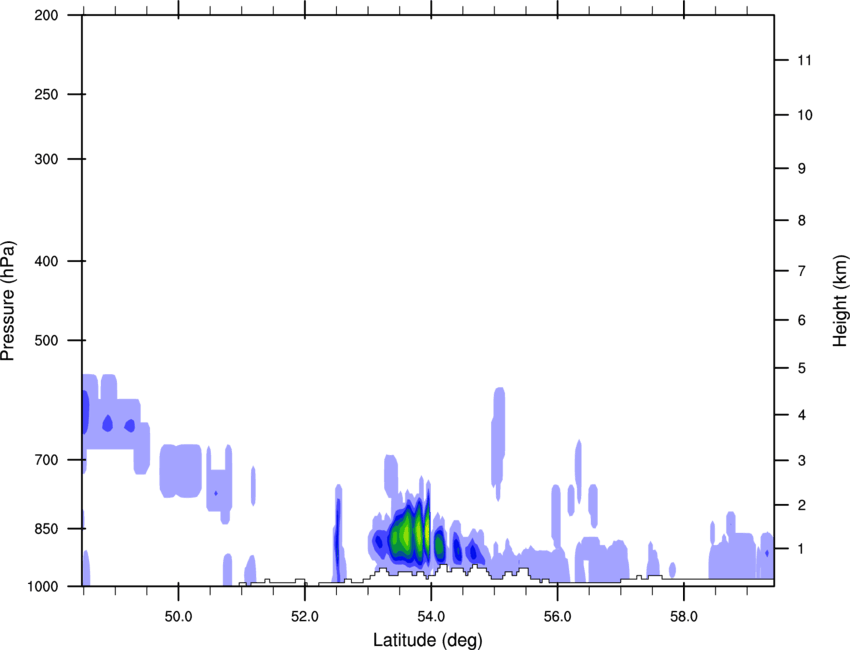This screenshot has height=650, width=850.
Task: Select the 850 pressure tick label
Action: (46, 529)
